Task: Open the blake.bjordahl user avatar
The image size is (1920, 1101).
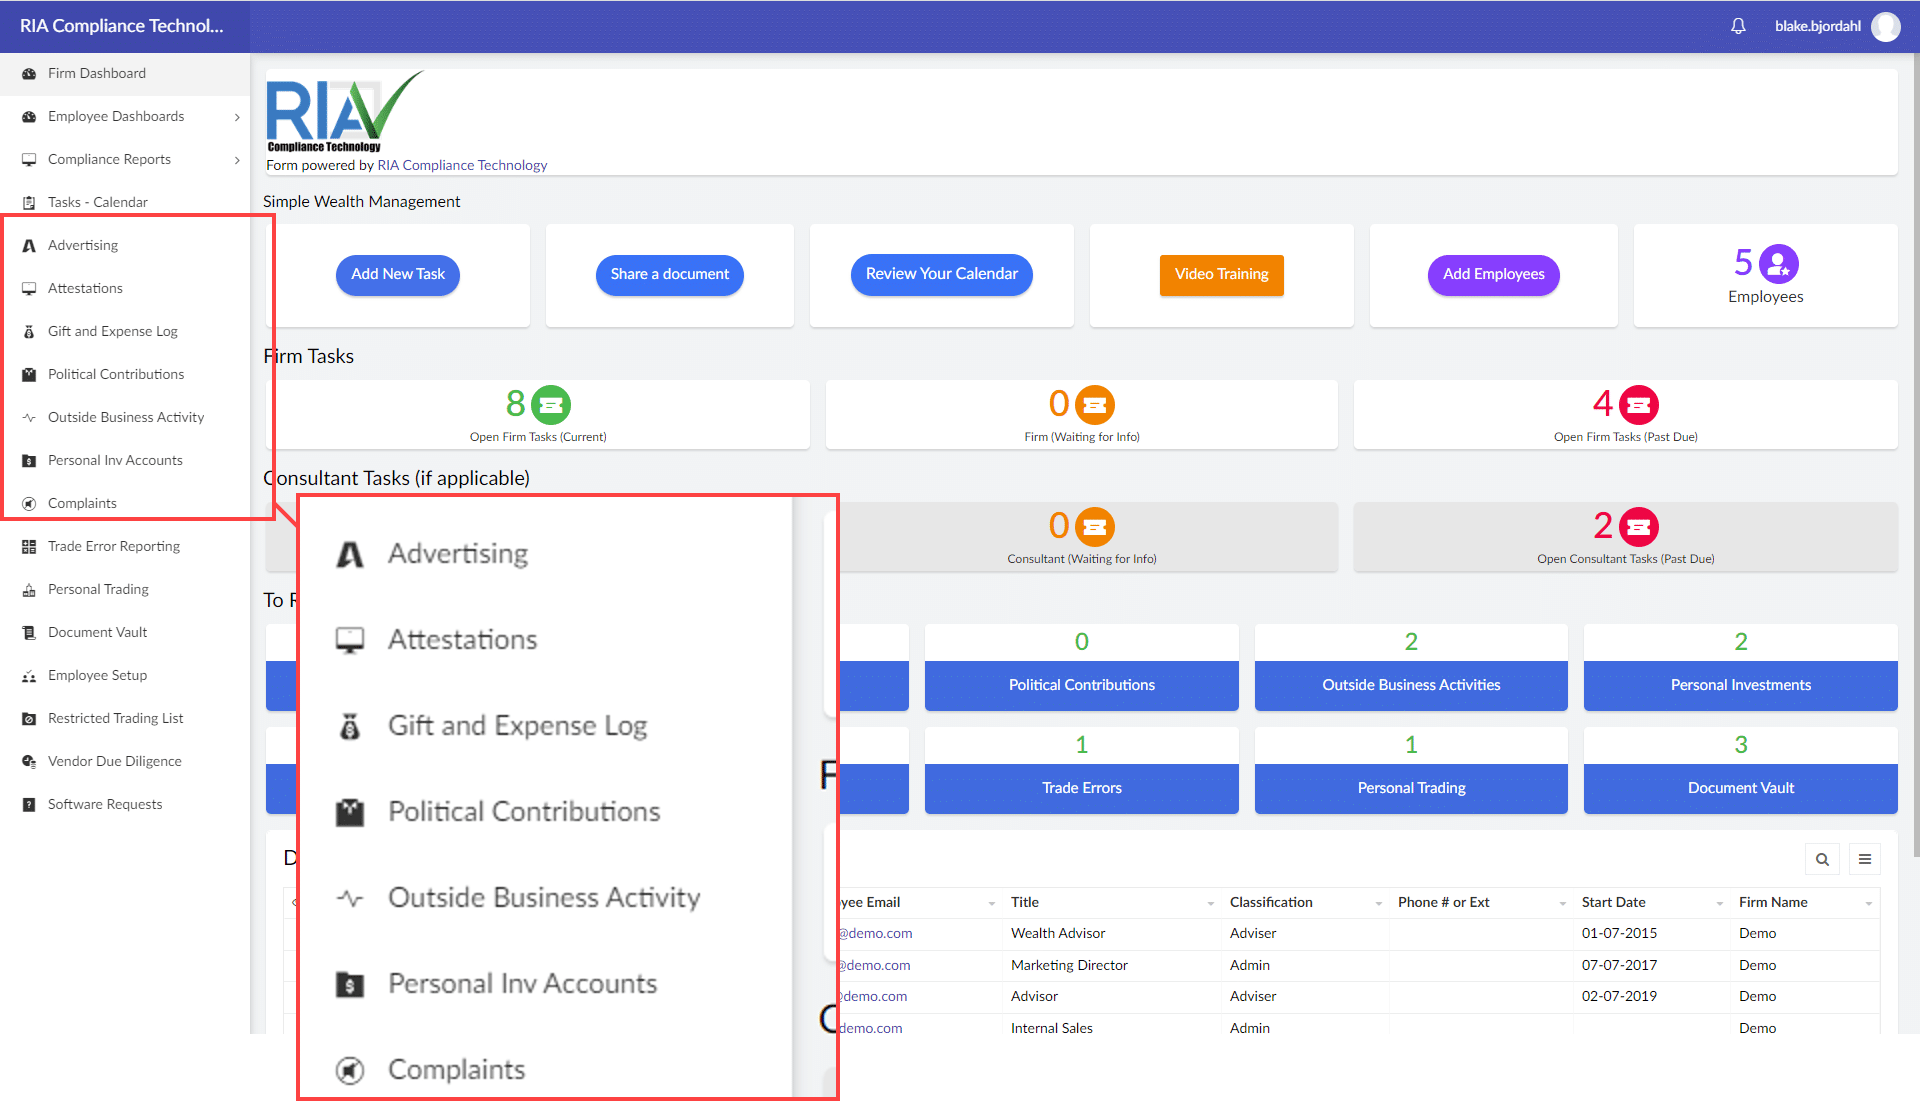Action: tap(1885, 26)
